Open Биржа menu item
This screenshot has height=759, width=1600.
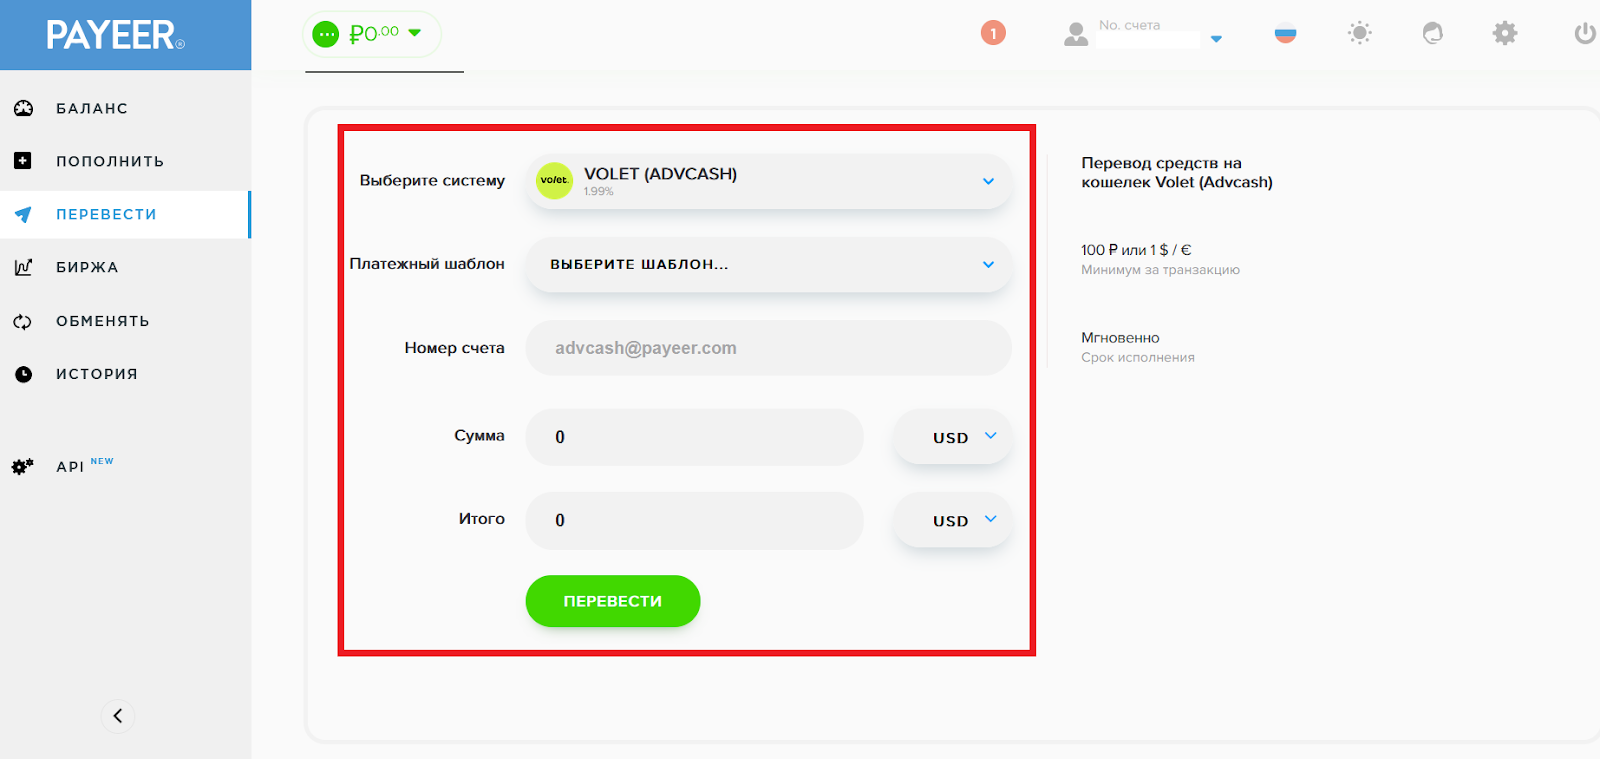pyautogui.click(x=125, y=267)
